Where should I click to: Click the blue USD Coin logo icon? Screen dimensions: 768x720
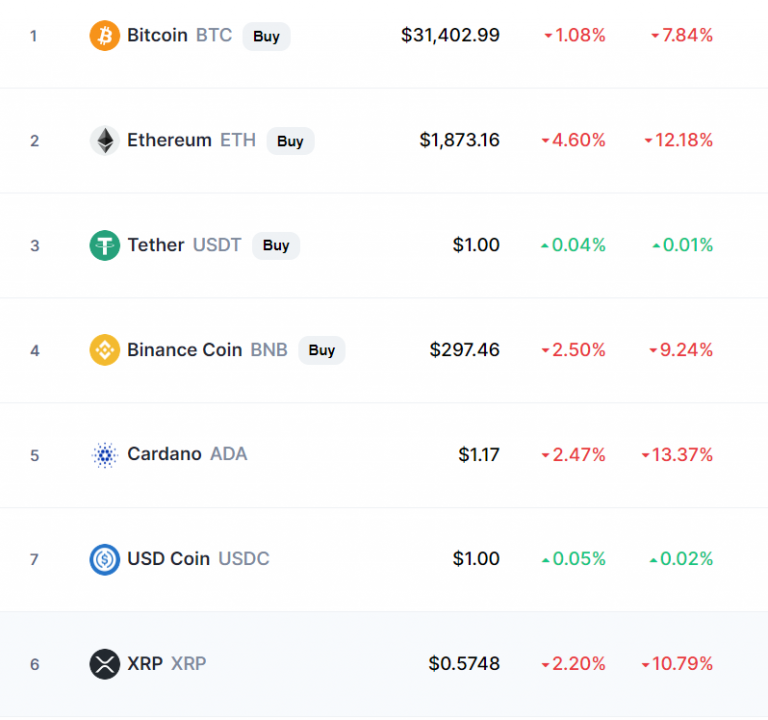104,559
